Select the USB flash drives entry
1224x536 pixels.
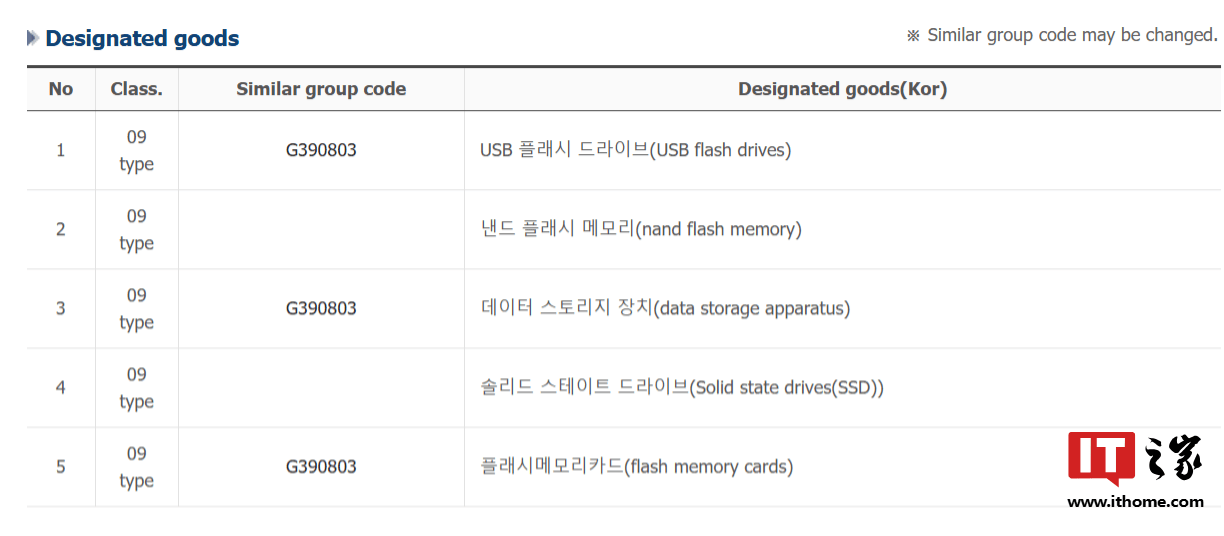635,150
